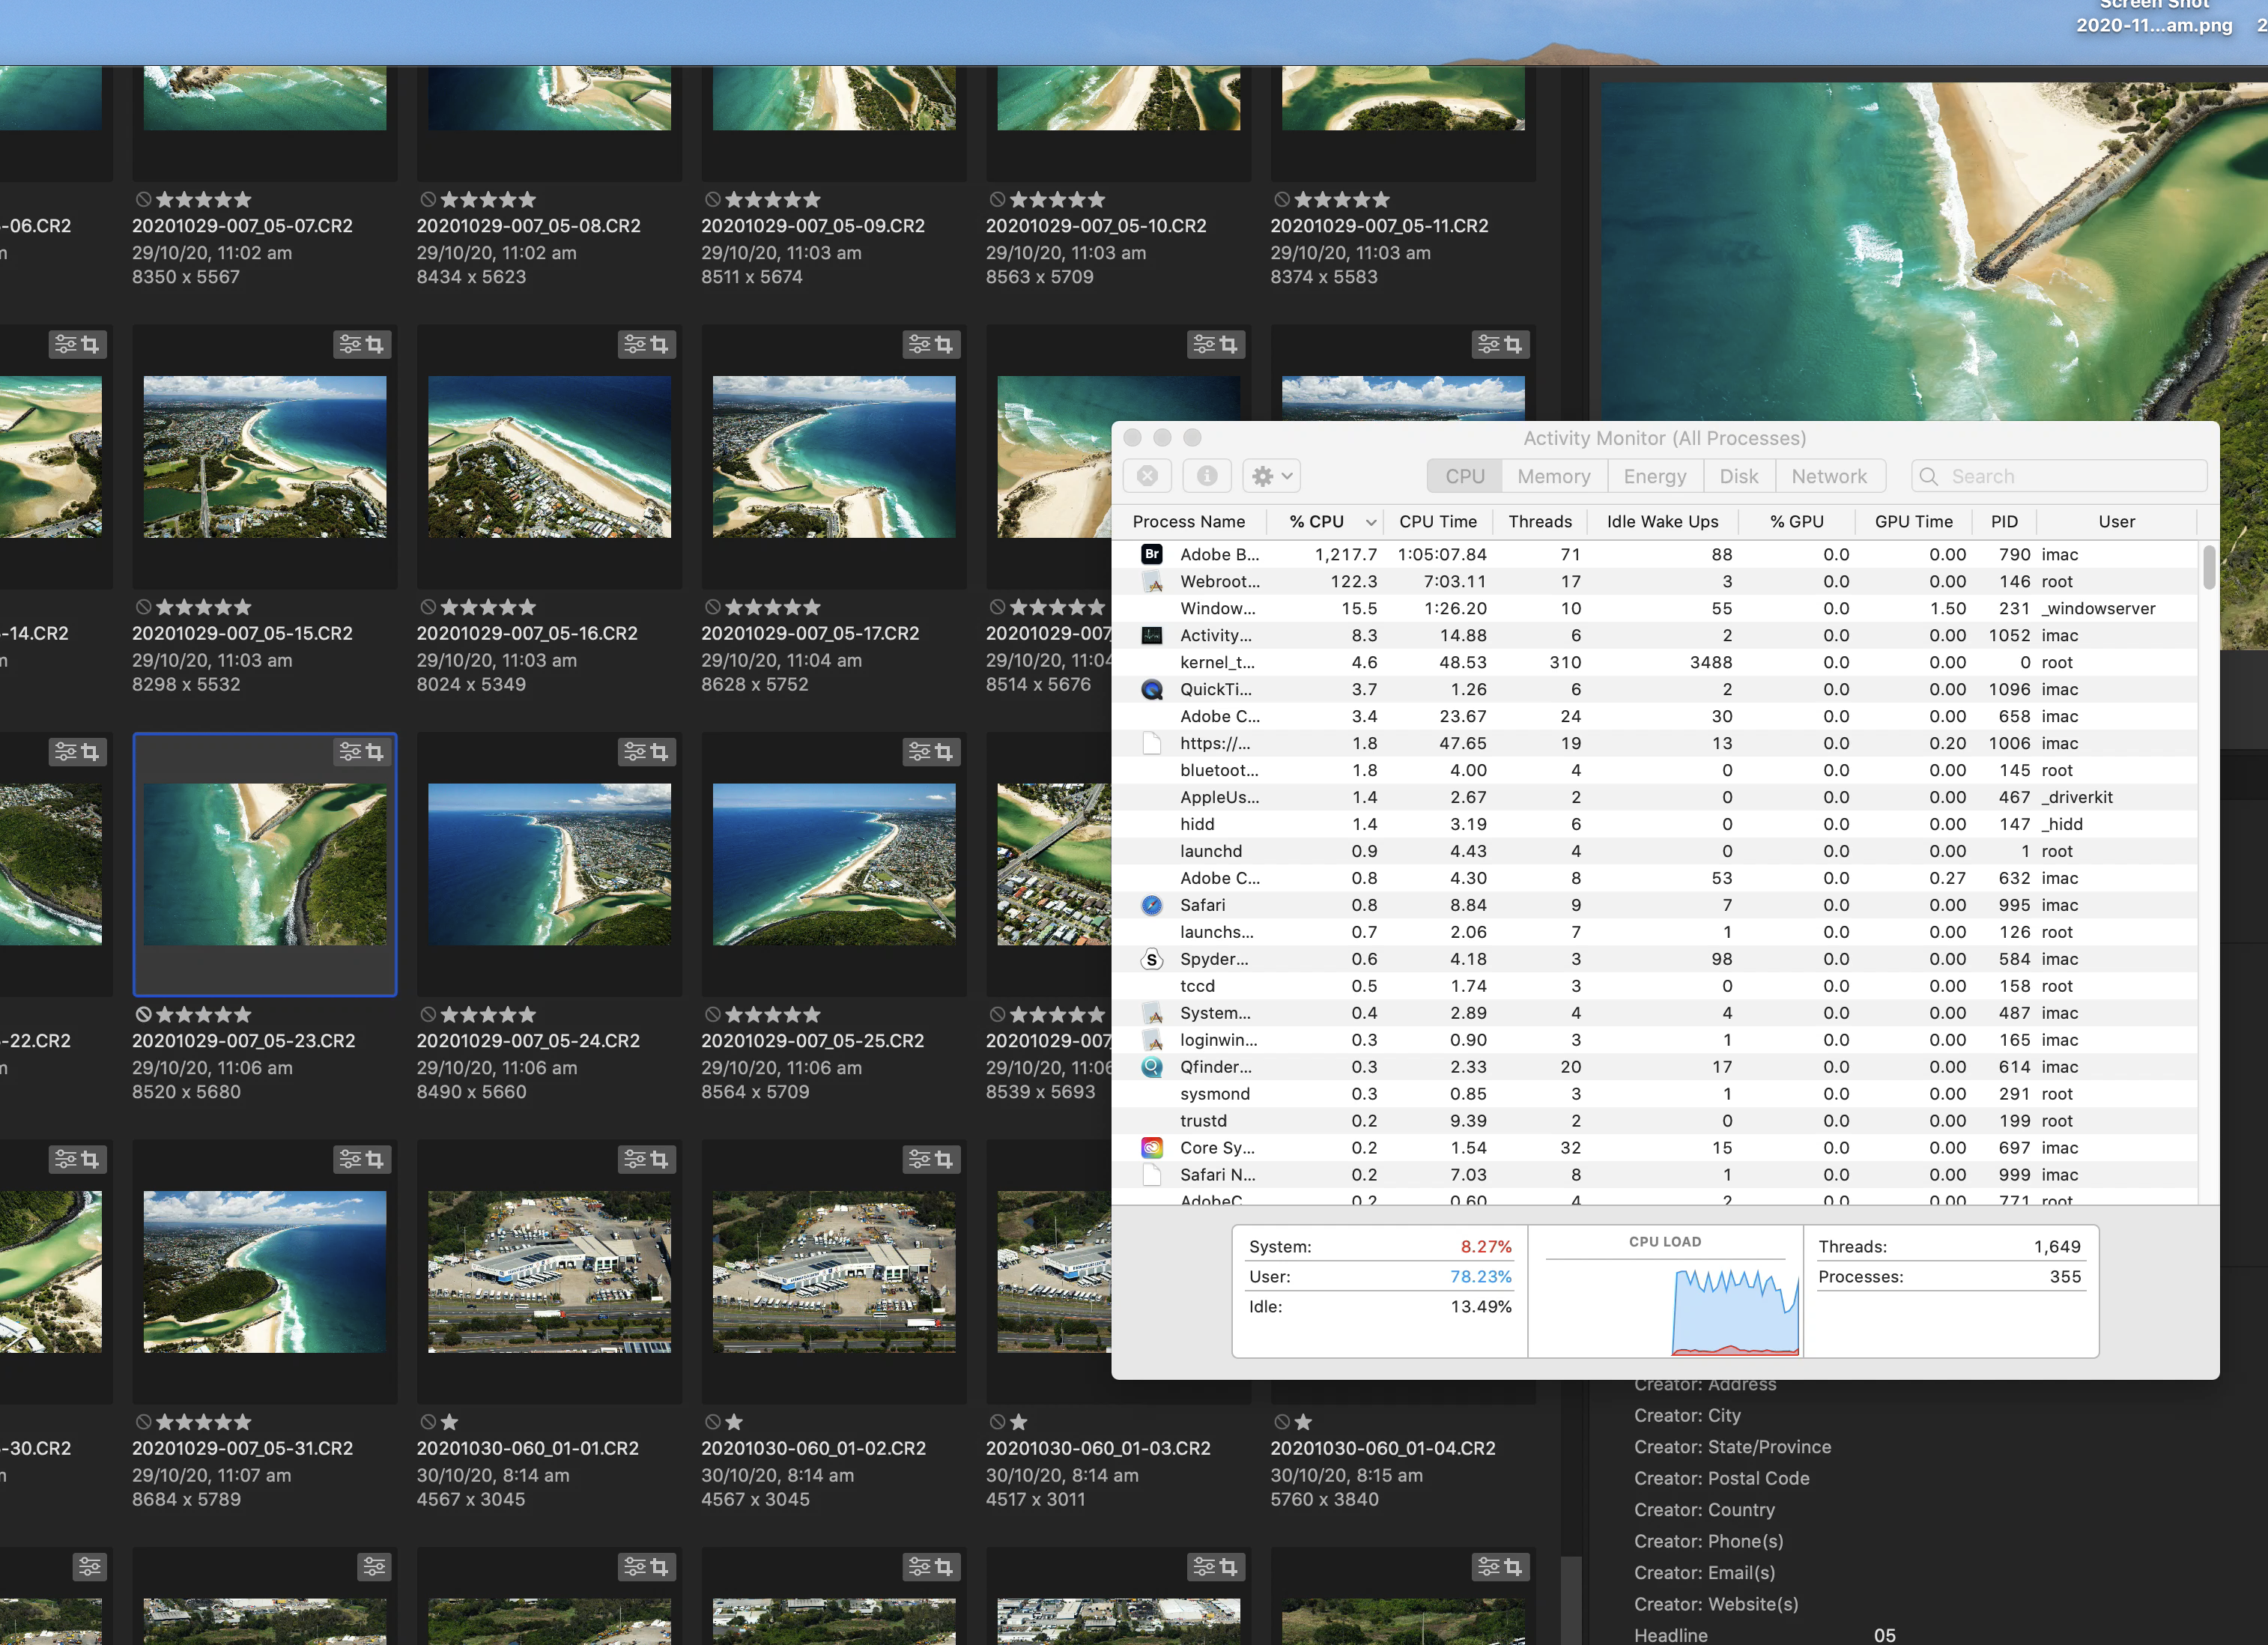The height and width of the screenshot is (1645, 2268).
Task: Click the Adobe Bridge icon in process list
Action: click(1152, 554)
